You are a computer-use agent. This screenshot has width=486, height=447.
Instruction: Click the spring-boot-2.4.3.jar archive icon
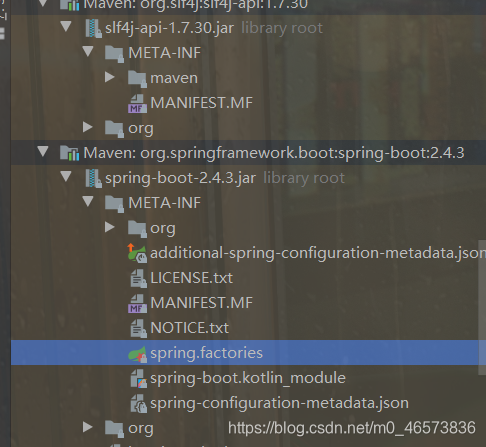click(x=93, y=178)
